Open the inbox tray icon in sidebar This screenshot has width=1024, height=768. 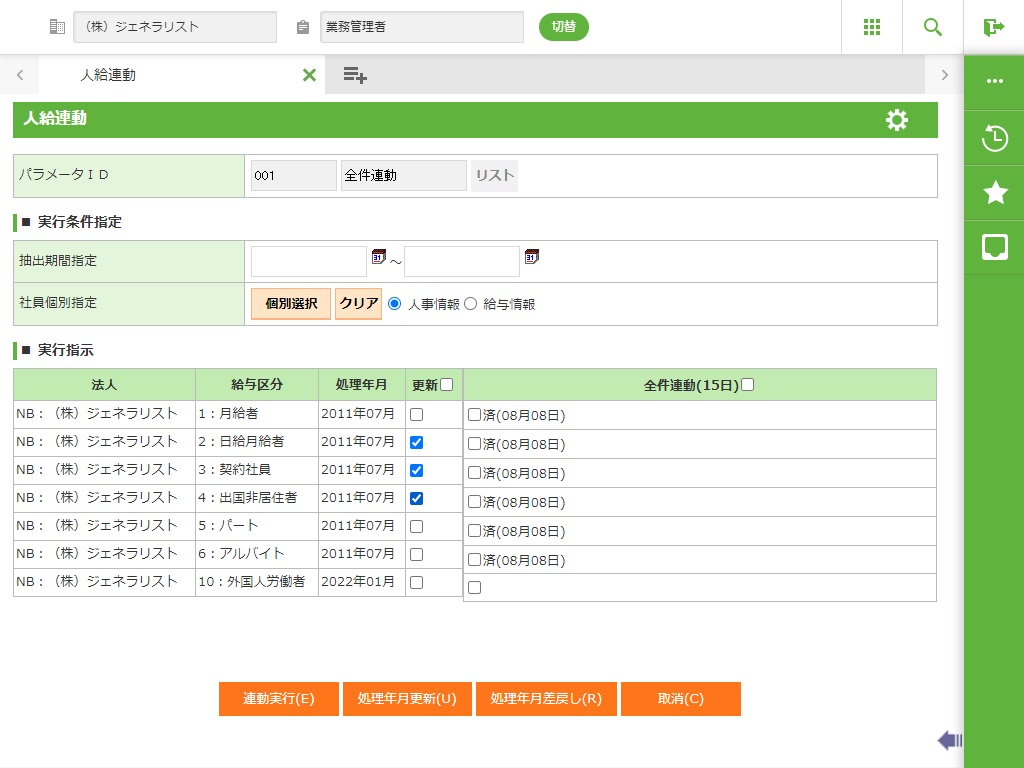pyautogui.click(x=994, y=247)
